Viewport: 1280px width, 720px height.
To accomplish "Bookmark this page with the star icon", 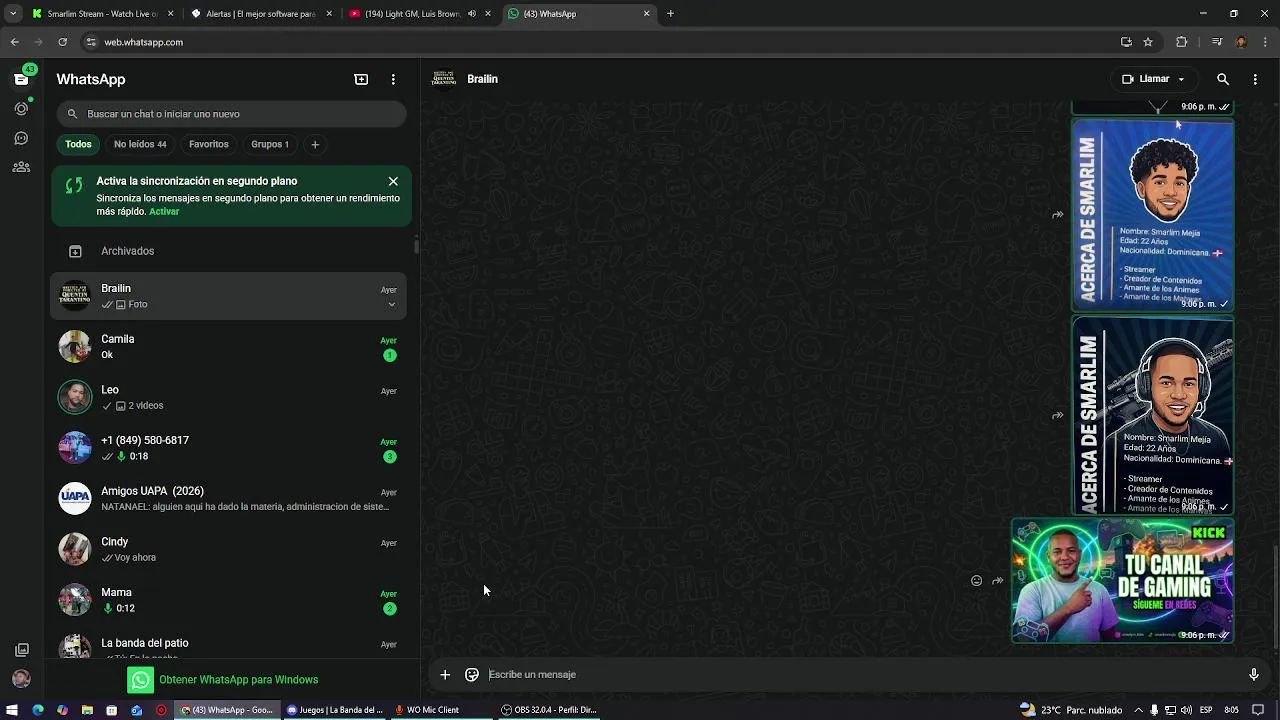I will [1148, 42].
